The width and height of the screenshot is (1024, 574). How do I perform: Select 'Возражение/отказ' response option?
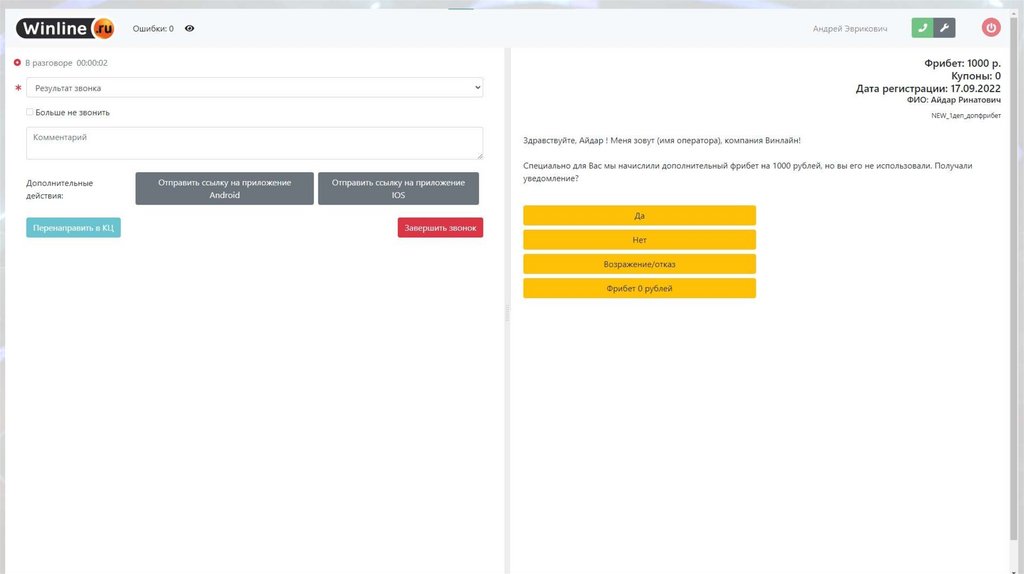(639, 264)
